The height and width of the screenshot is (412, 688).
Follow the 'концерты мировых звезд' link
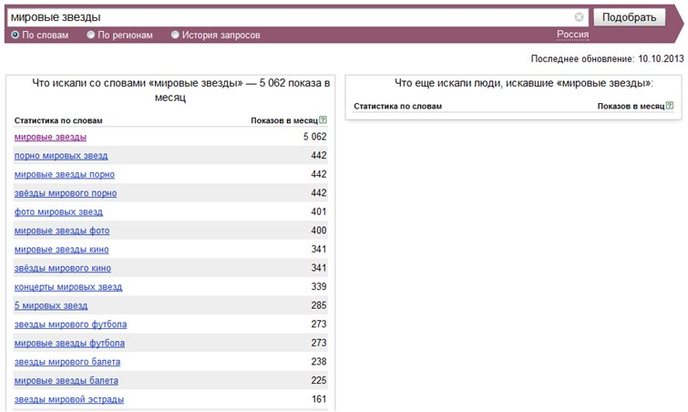tap(68, 287)
